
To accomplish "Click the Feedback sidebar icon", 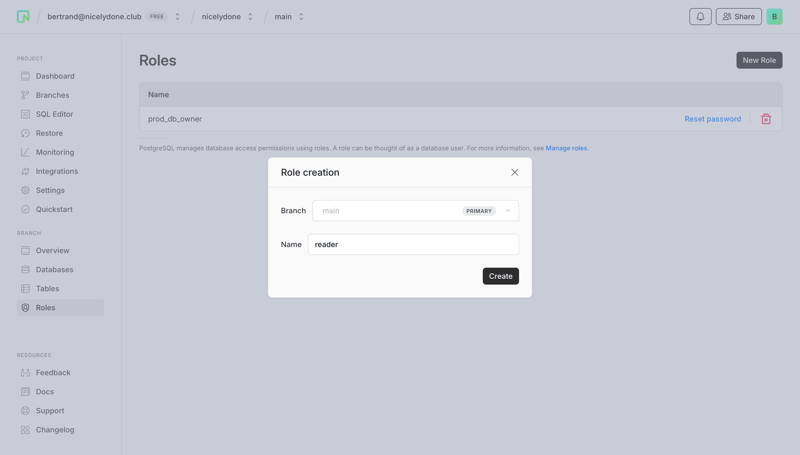I will pos(25,373).
